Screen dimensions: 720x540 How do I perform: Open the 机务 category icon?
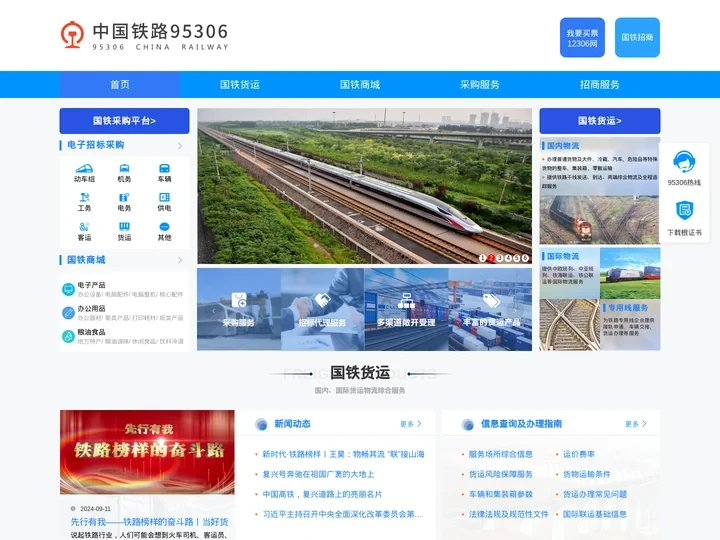[x=124, y=169]
